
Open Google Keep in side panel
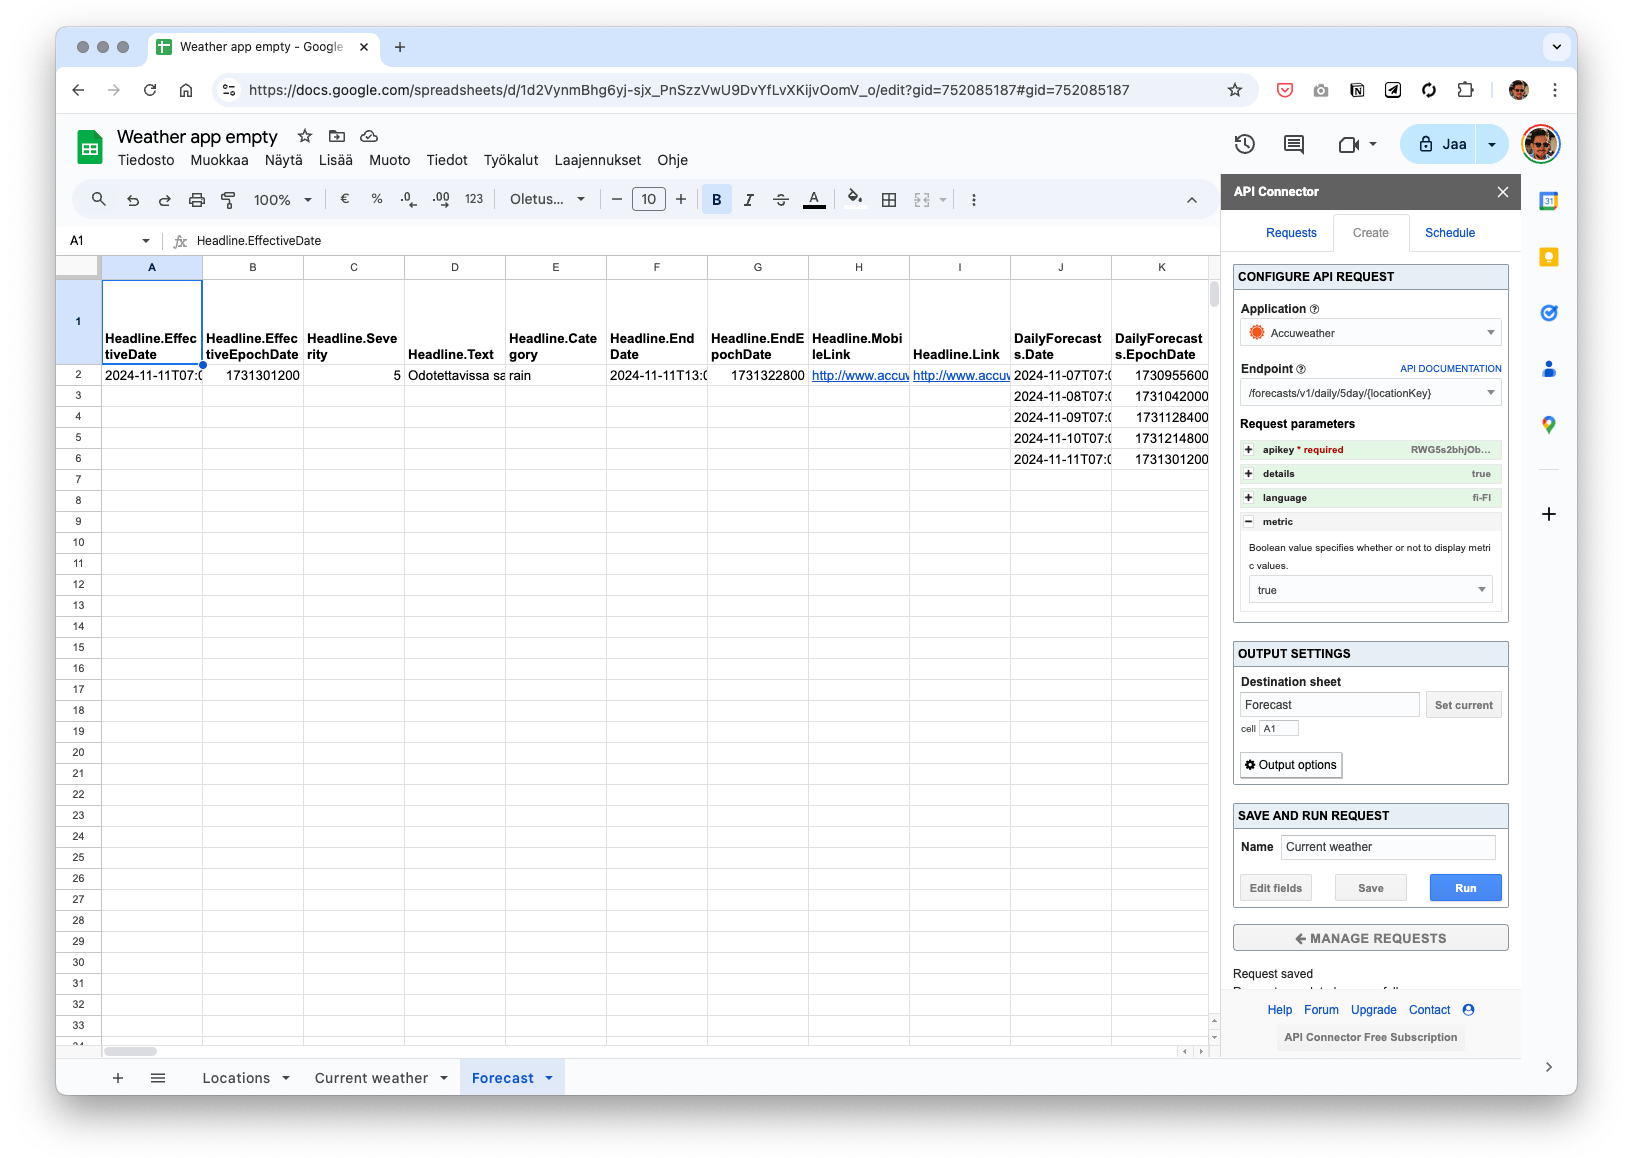click(x=1548, y=257)
